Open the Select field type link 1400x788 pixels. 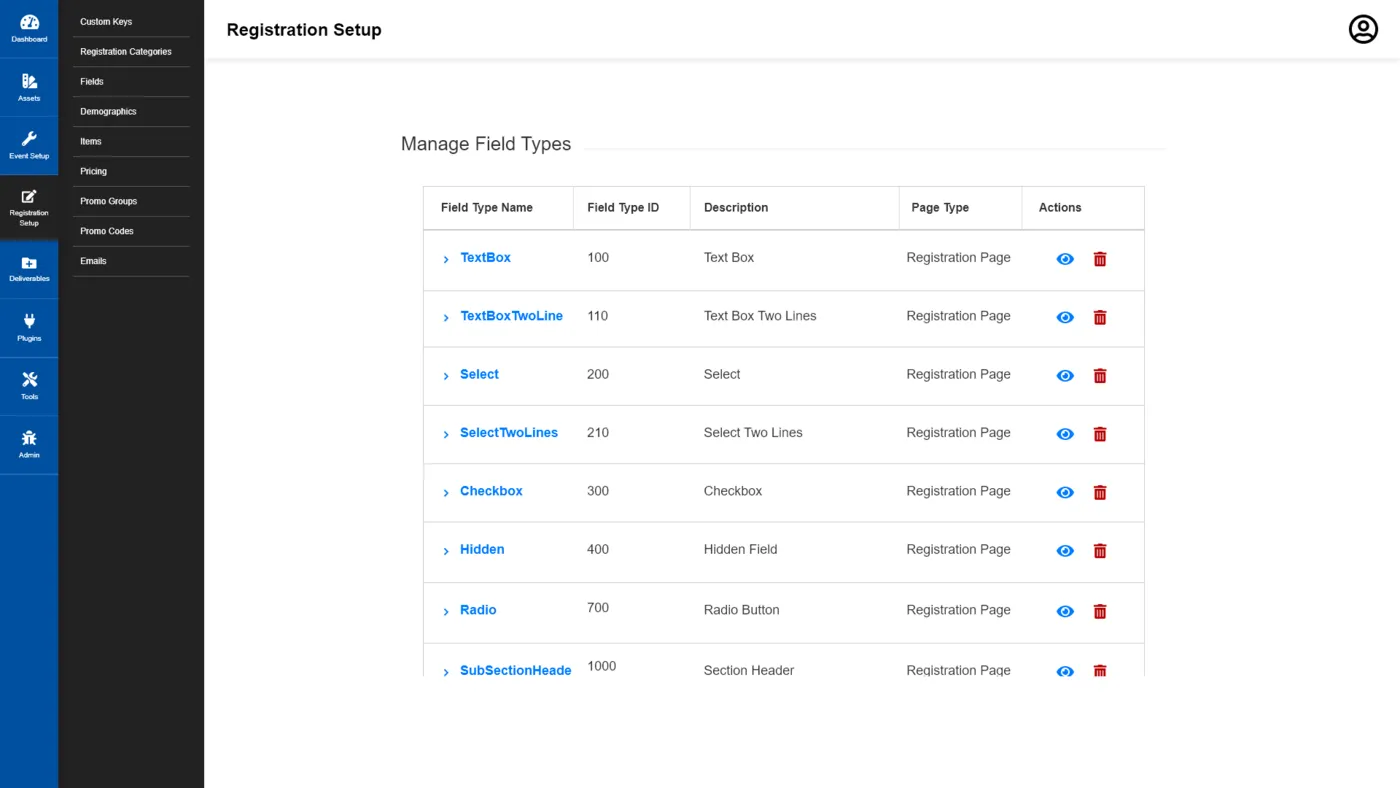479,374
